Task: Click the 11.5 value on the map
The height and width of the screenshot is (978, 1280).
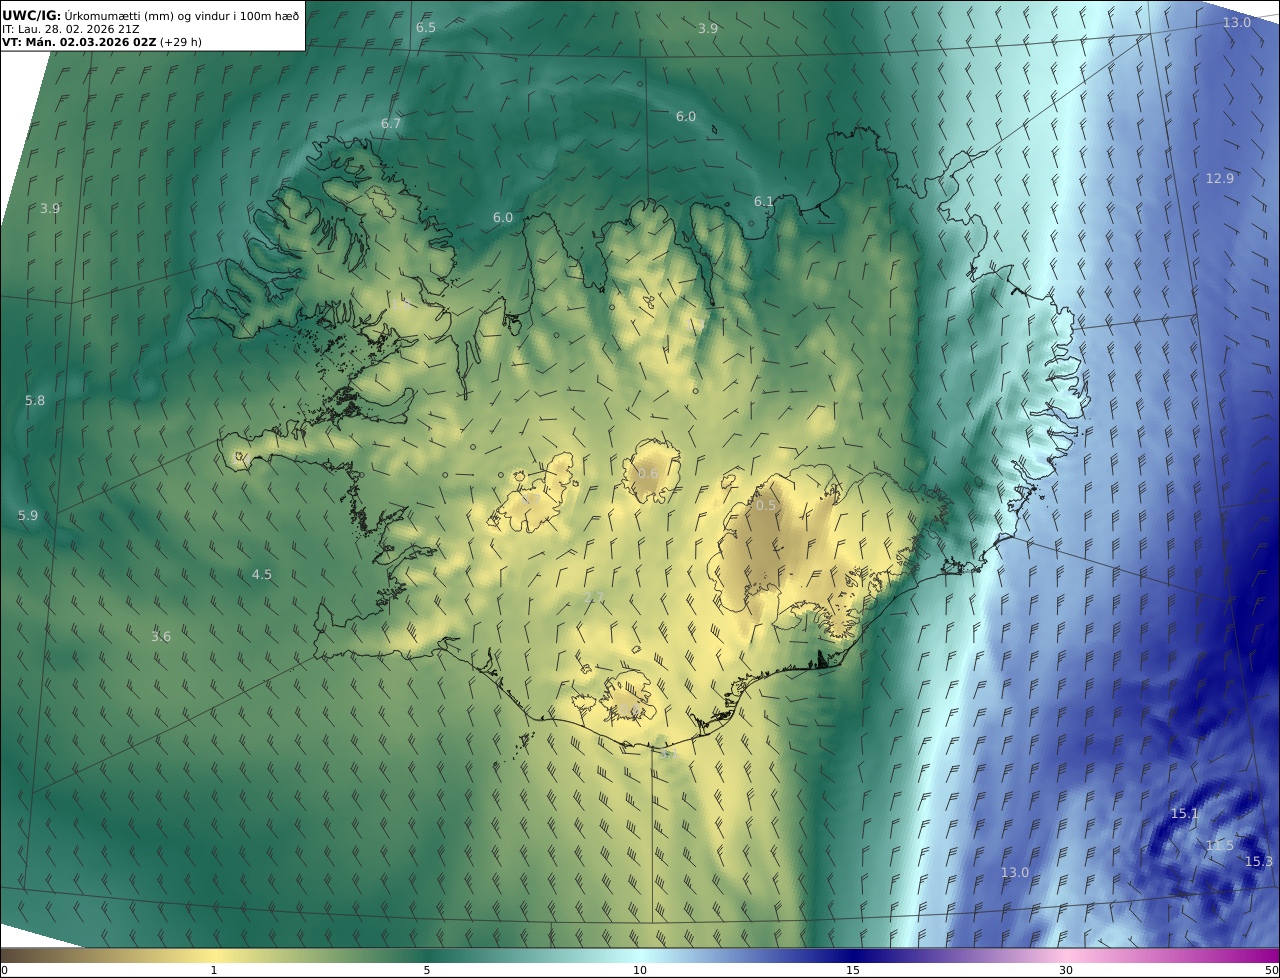Action: click(1220, 845)
